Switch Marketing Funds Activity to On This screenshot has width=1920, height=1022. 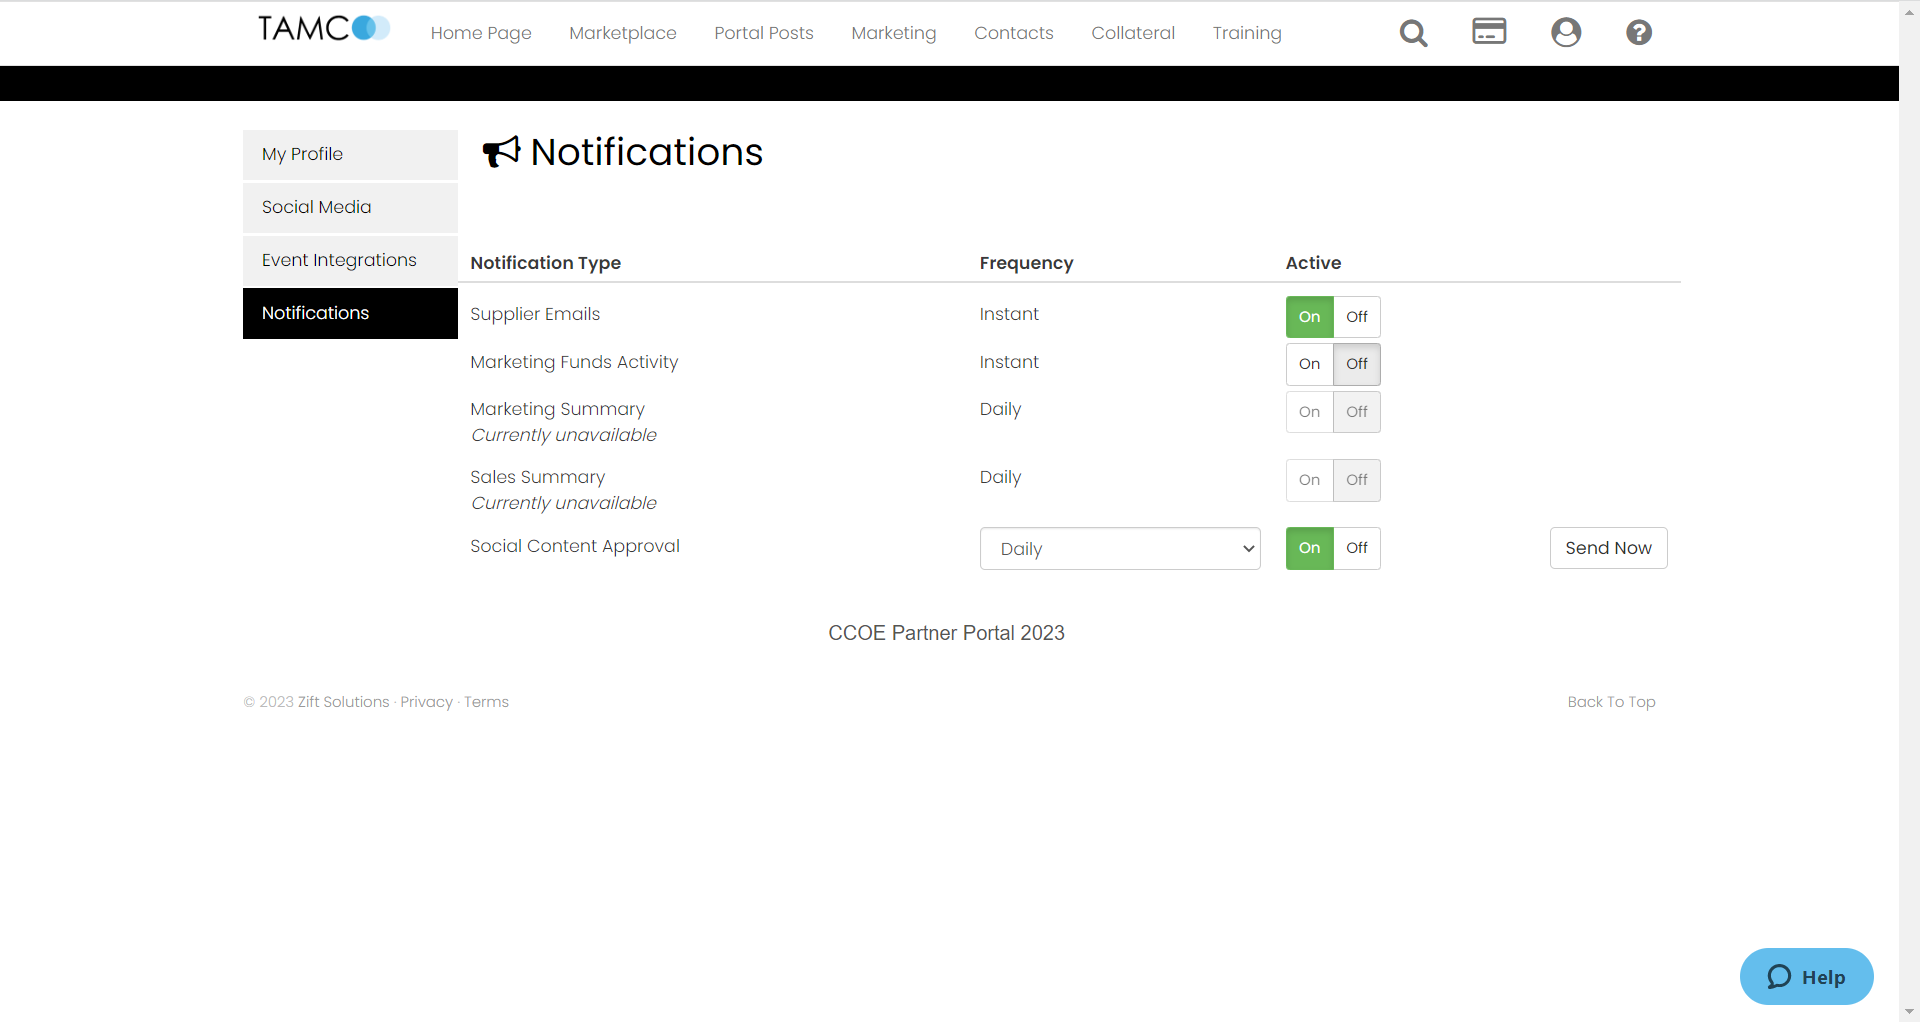[1309, 364]
